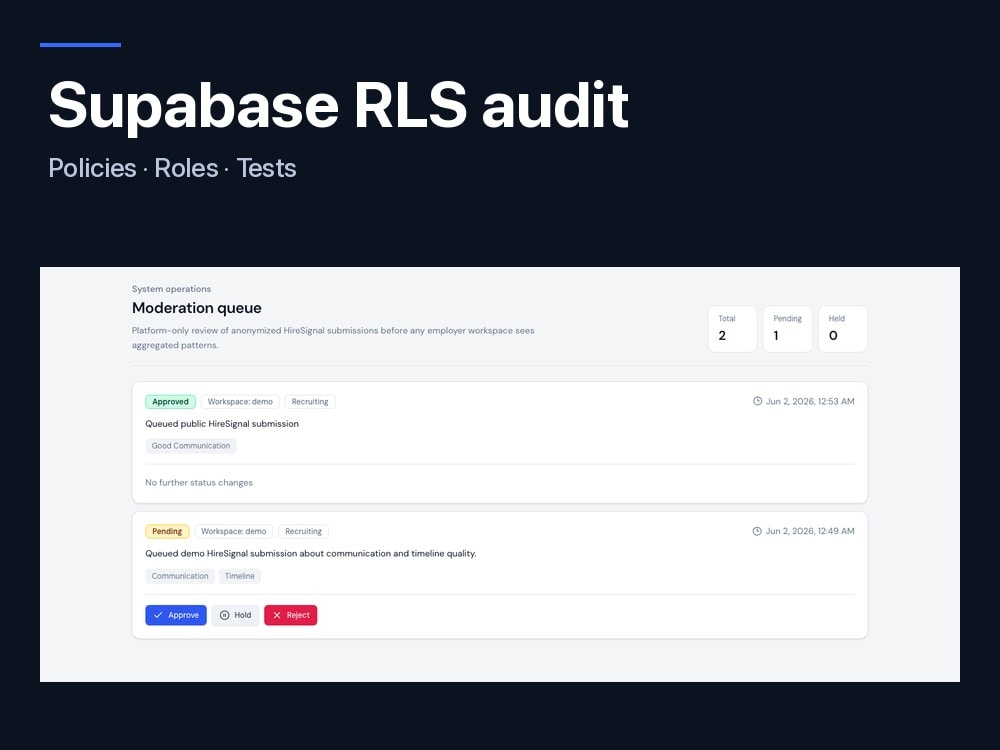Click the 'Supabase RLS audit' title
Screen dimensions: 1000x750
339,106
